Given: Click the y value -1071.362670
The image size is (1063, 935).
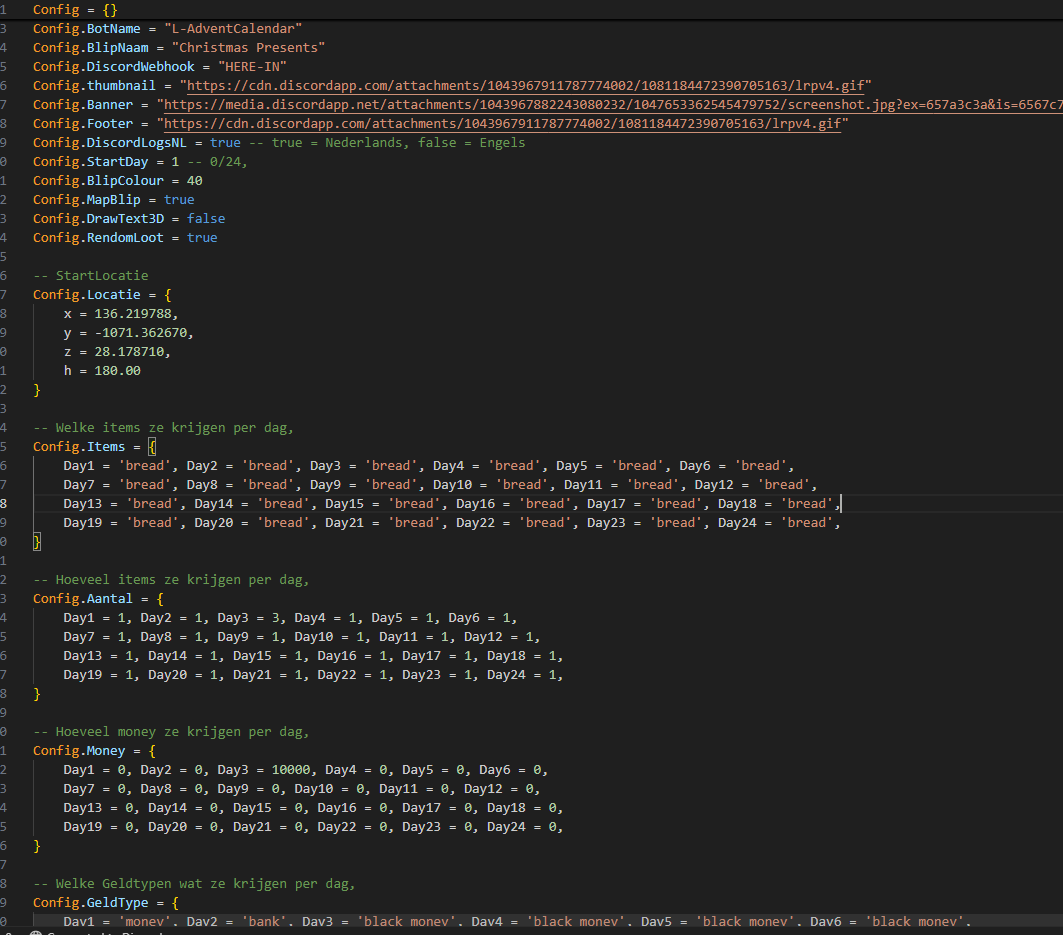Looking at the screenshot, I should tap(141, 332).
